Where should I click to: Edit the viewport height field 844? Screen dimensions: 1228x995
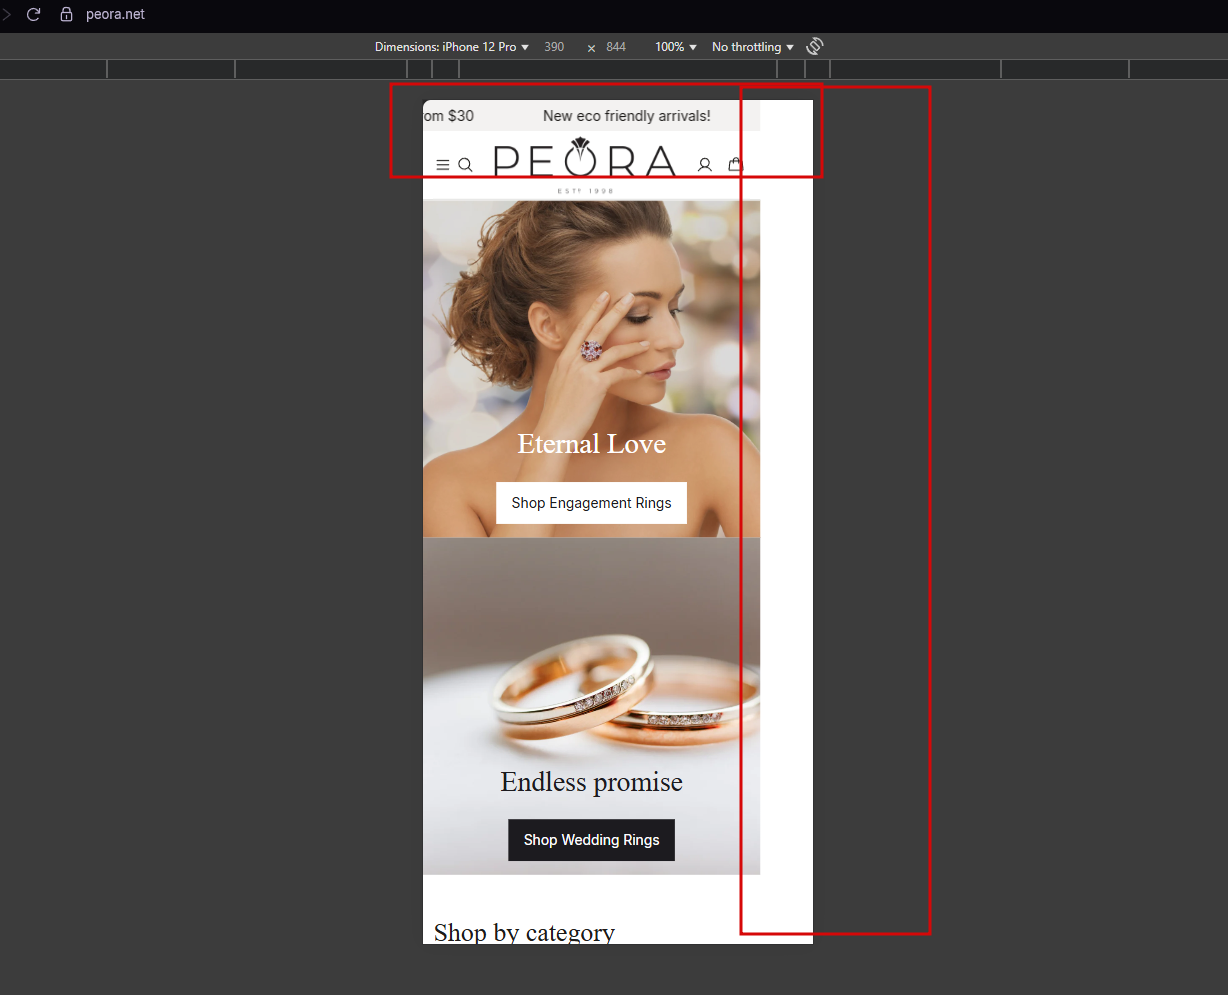pos(616,47)
